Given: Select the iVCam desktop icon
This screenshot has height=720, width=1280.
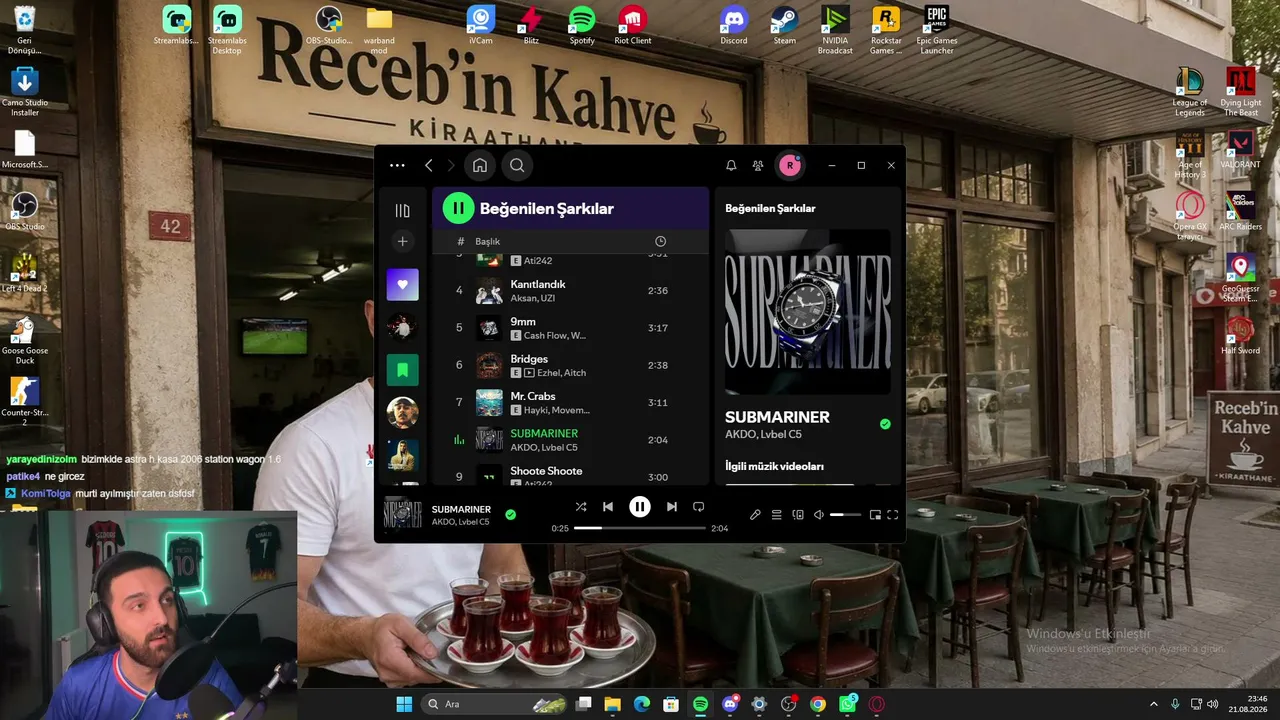Looking at the screenshot, I should click(x=480, y=26).
